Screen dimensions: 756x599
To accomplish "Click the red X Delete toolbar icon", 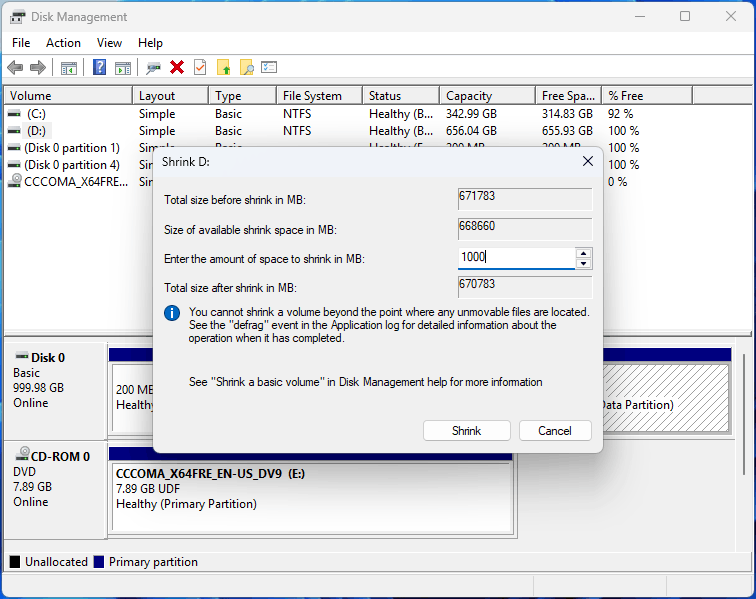I will (x=177, y=67).
